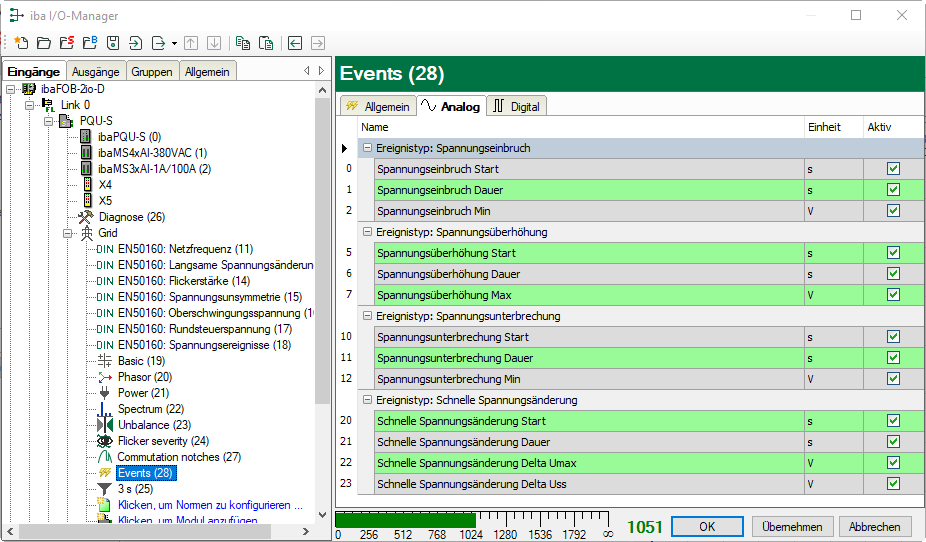Collapse the Grid tree node
926x542 pixels.
(68, 233)
